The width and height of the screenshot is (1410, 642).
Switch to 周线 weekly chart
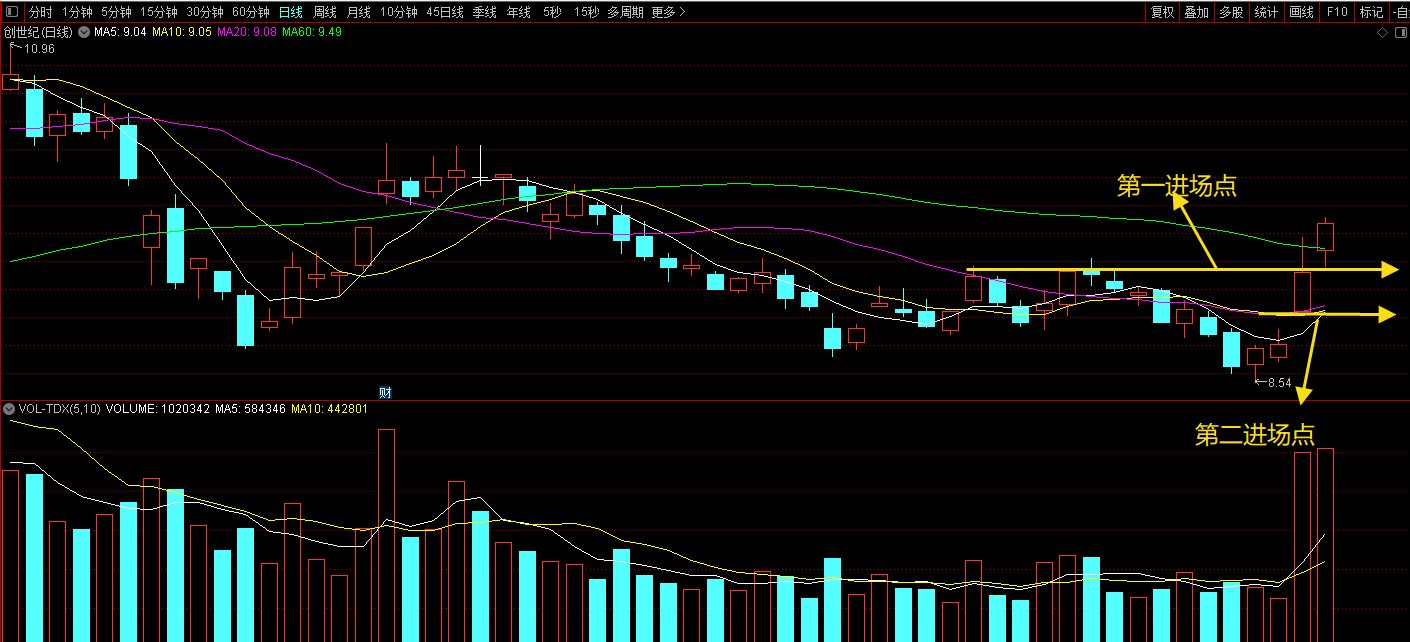[325, 12]
